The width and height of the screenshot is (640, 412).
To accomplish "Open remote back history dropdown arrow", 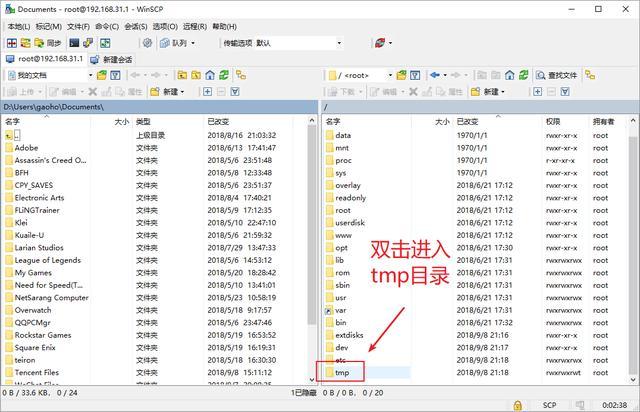I will (445, 76).
